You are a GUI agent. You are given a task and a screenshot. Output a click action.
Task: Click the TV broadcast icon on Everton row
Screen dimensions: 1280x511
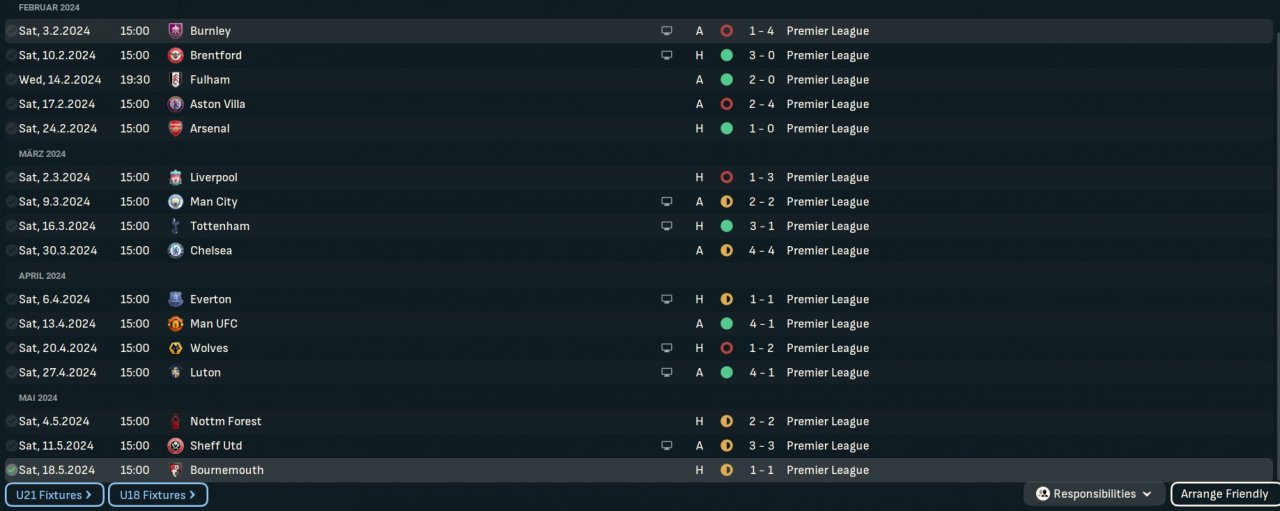(x=667, y=300)
